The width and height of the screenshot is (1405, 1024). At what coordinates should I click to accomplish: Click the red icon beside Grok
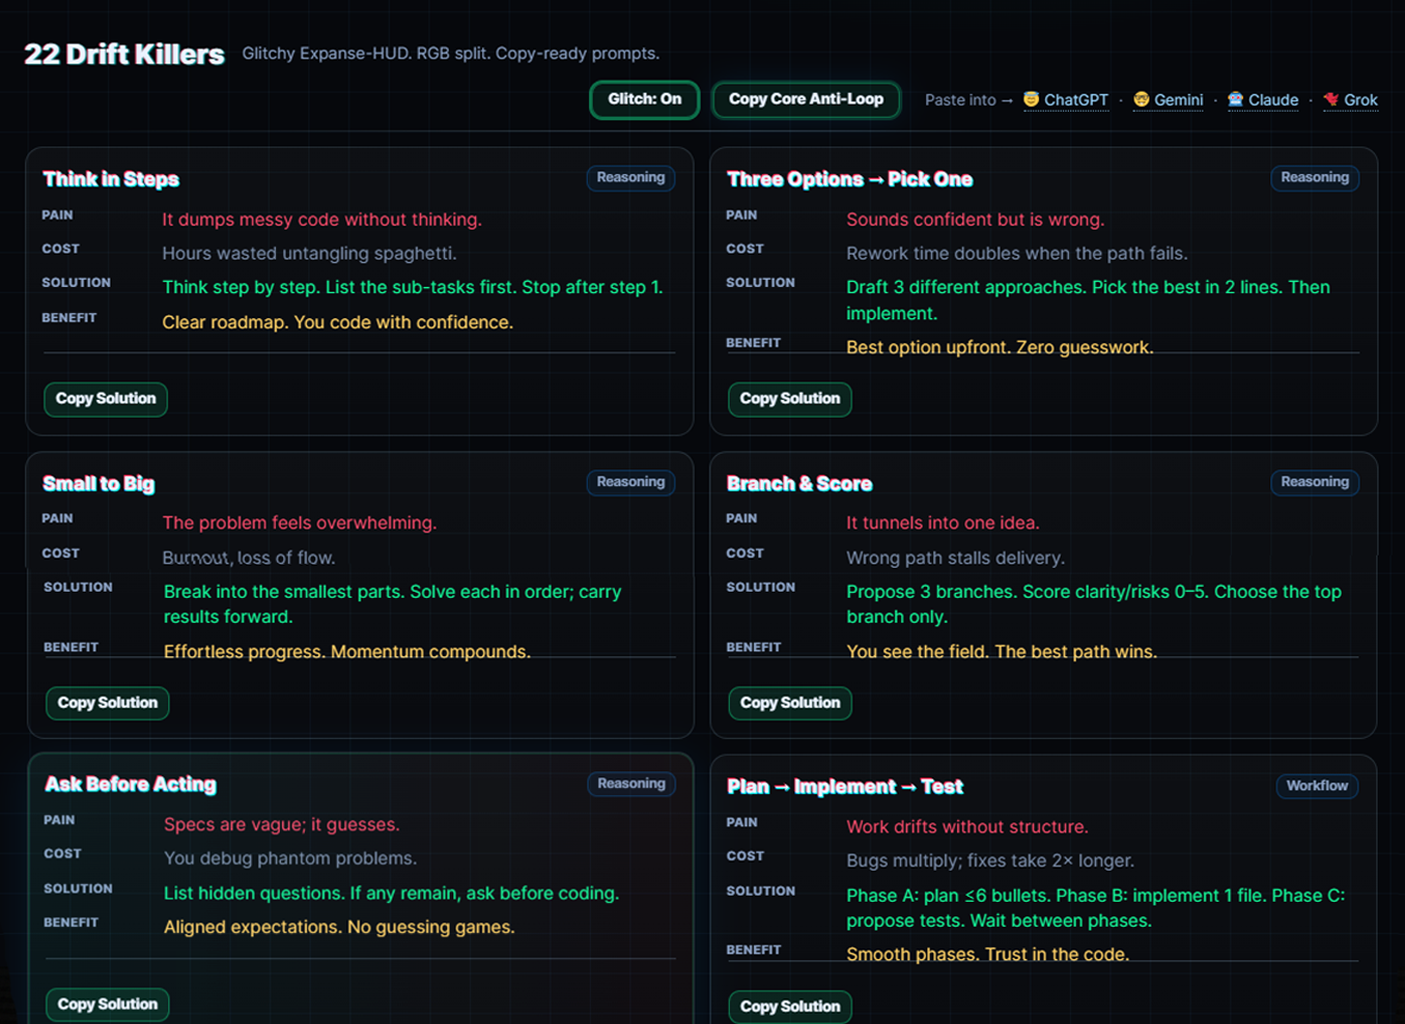click(x=1331, y=99)
